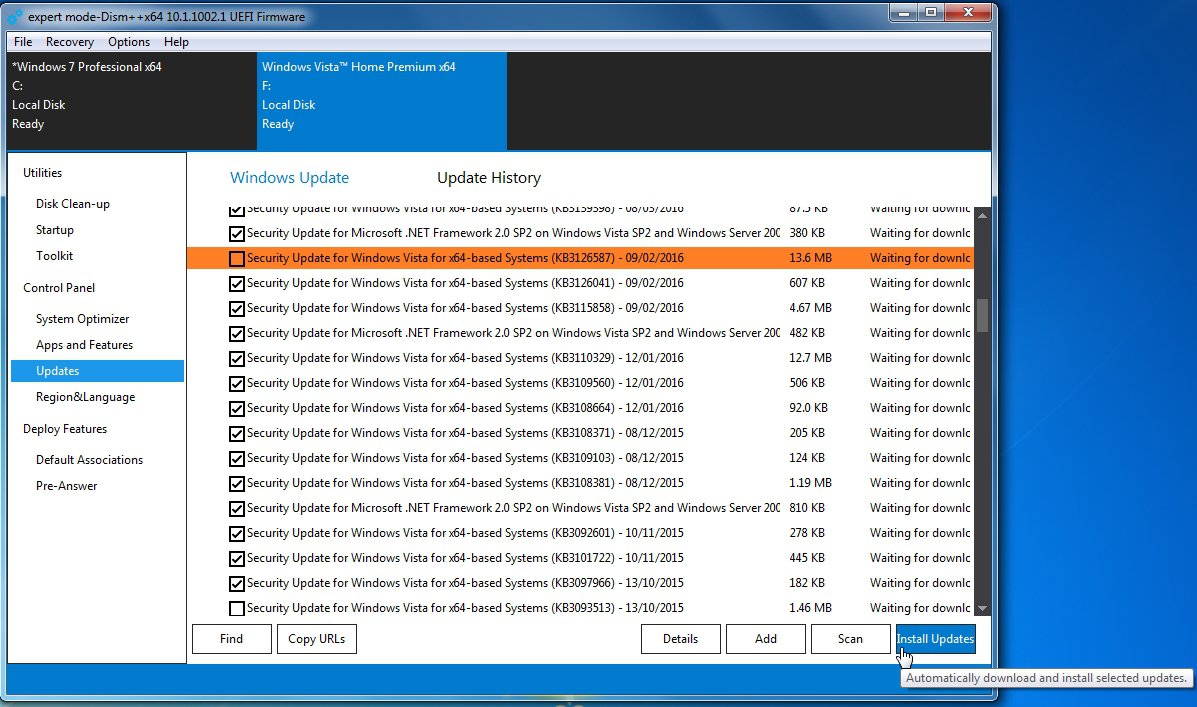The image size is (1197, 707).
Task: Click the size value "13.6 MB"
Action: [x=810, y=258]
